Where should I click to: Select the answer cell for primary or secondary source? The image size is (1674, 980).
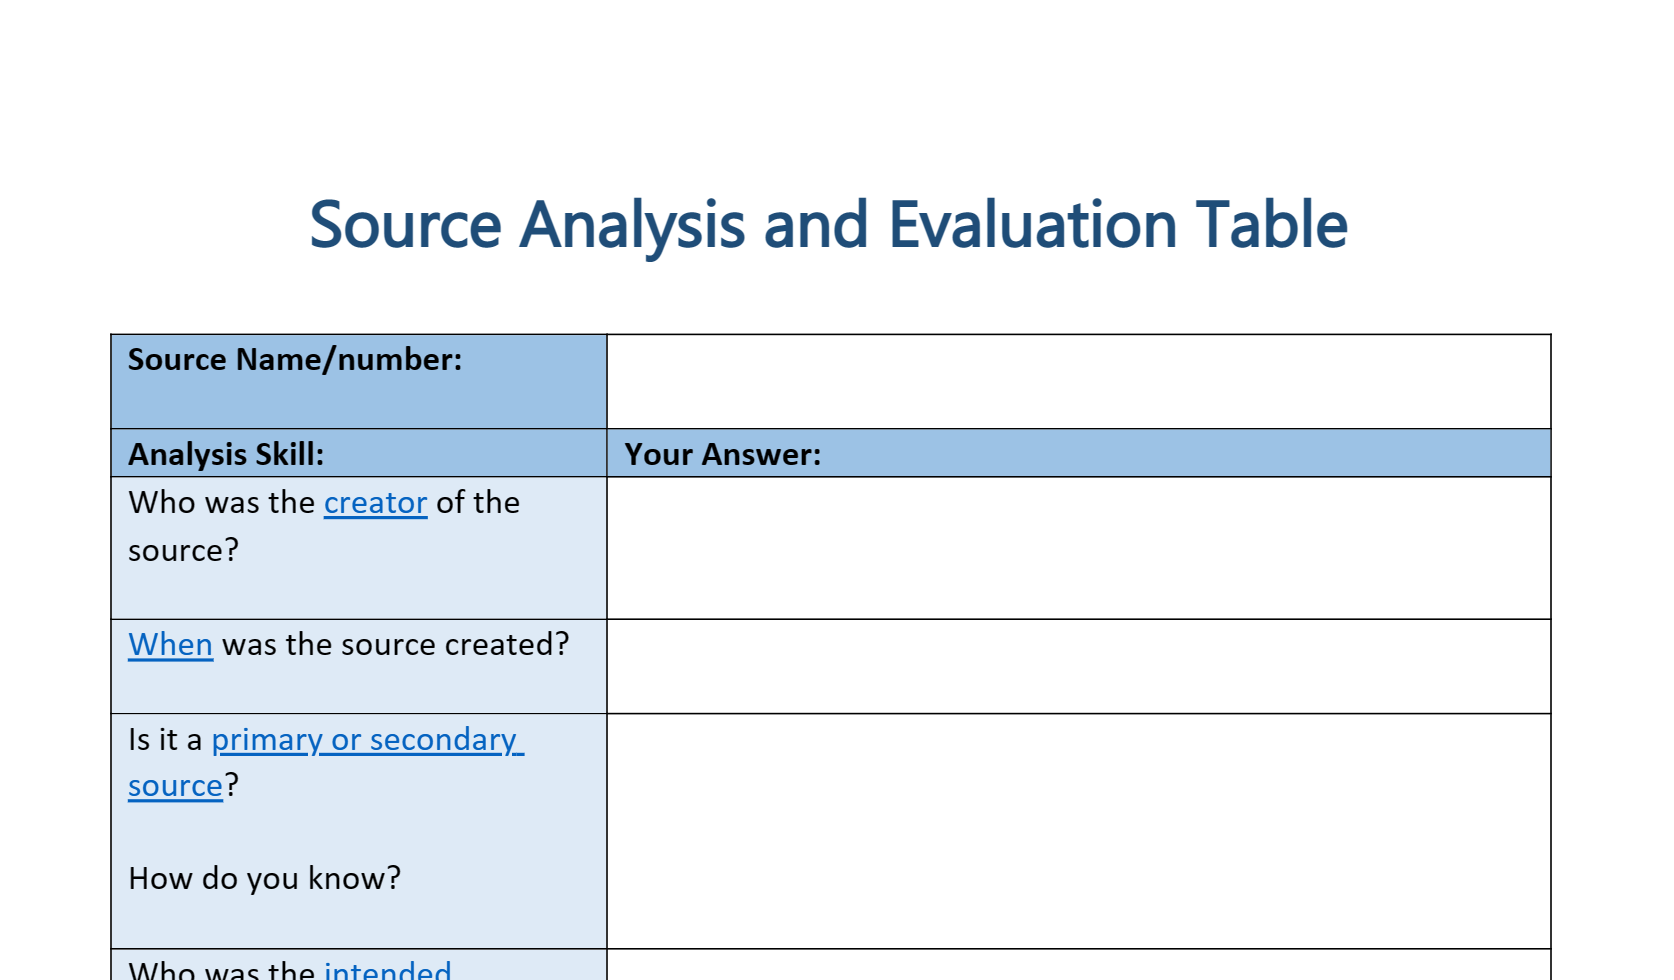[1078, 831]
